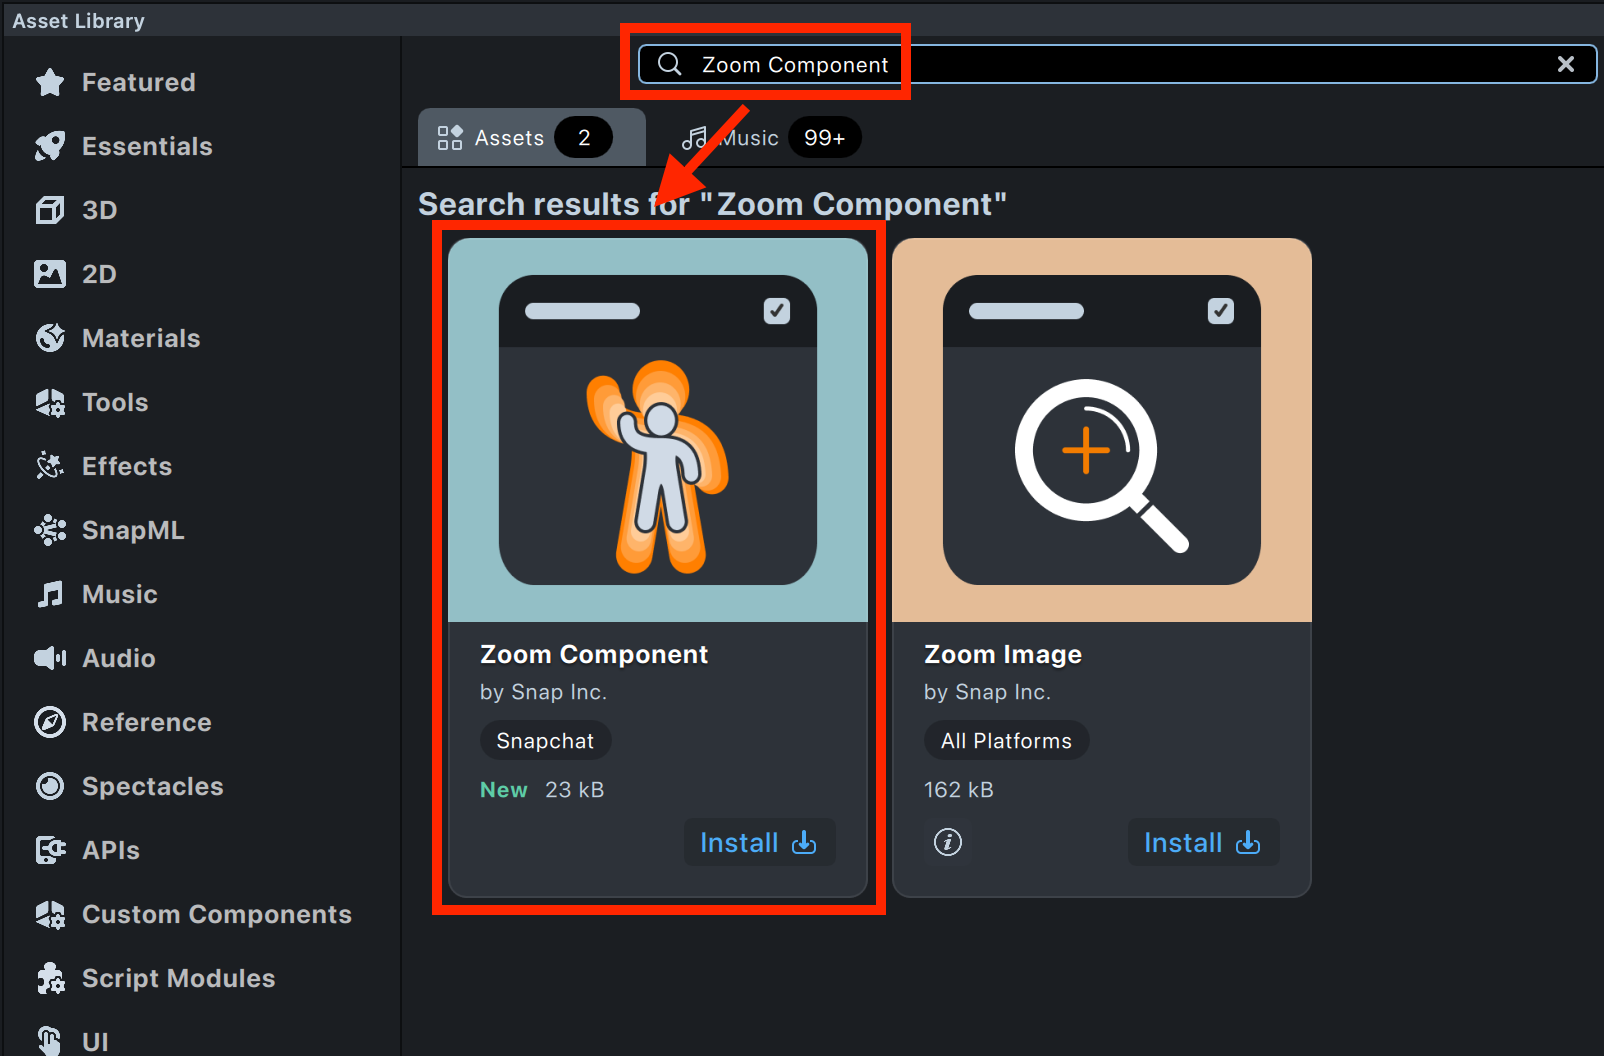Screen dimensions: 1604x1056
Task: Click the Featured star icon
Action: (50, 82)
